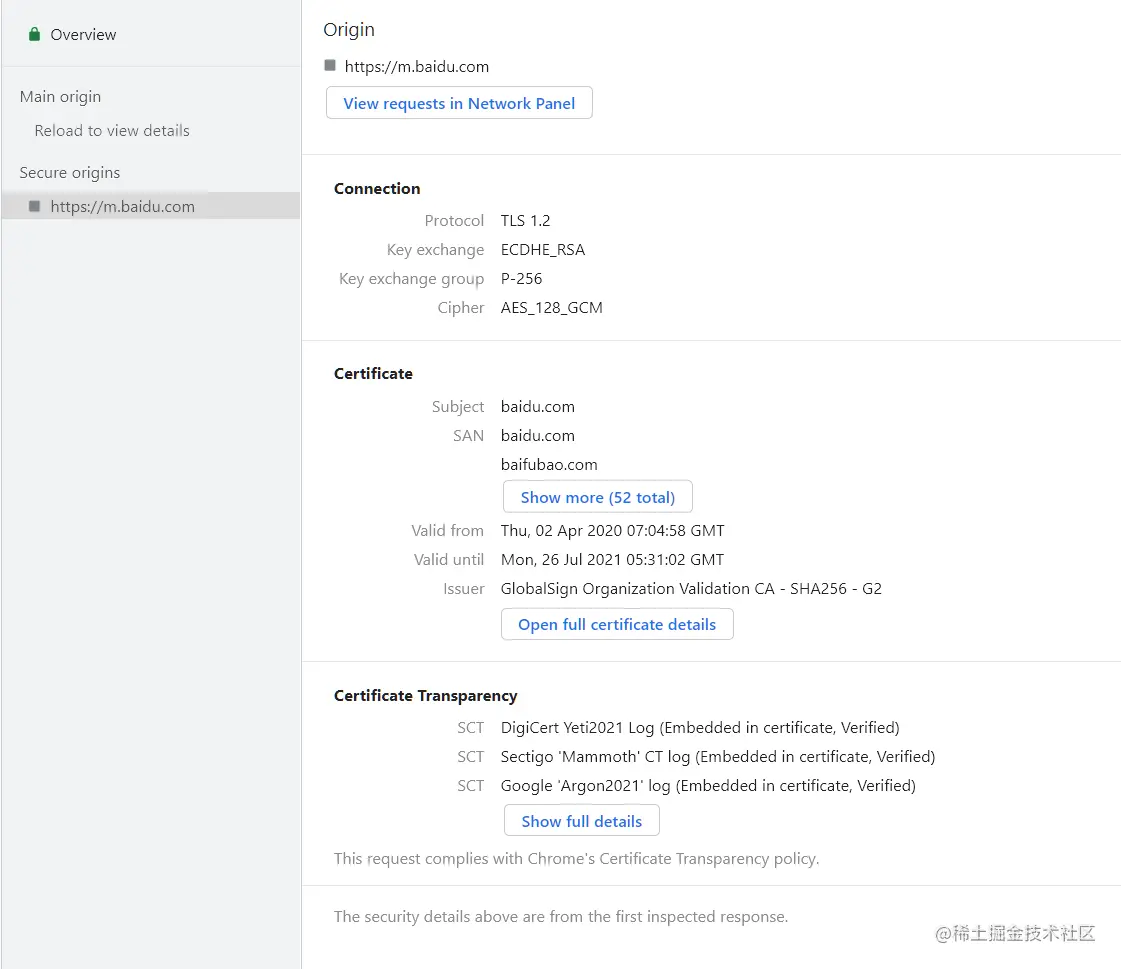Open the Overview sidebar item
Image resolution: width=1121 pixels, height=969 pixels.
click(x=83, y=35)
